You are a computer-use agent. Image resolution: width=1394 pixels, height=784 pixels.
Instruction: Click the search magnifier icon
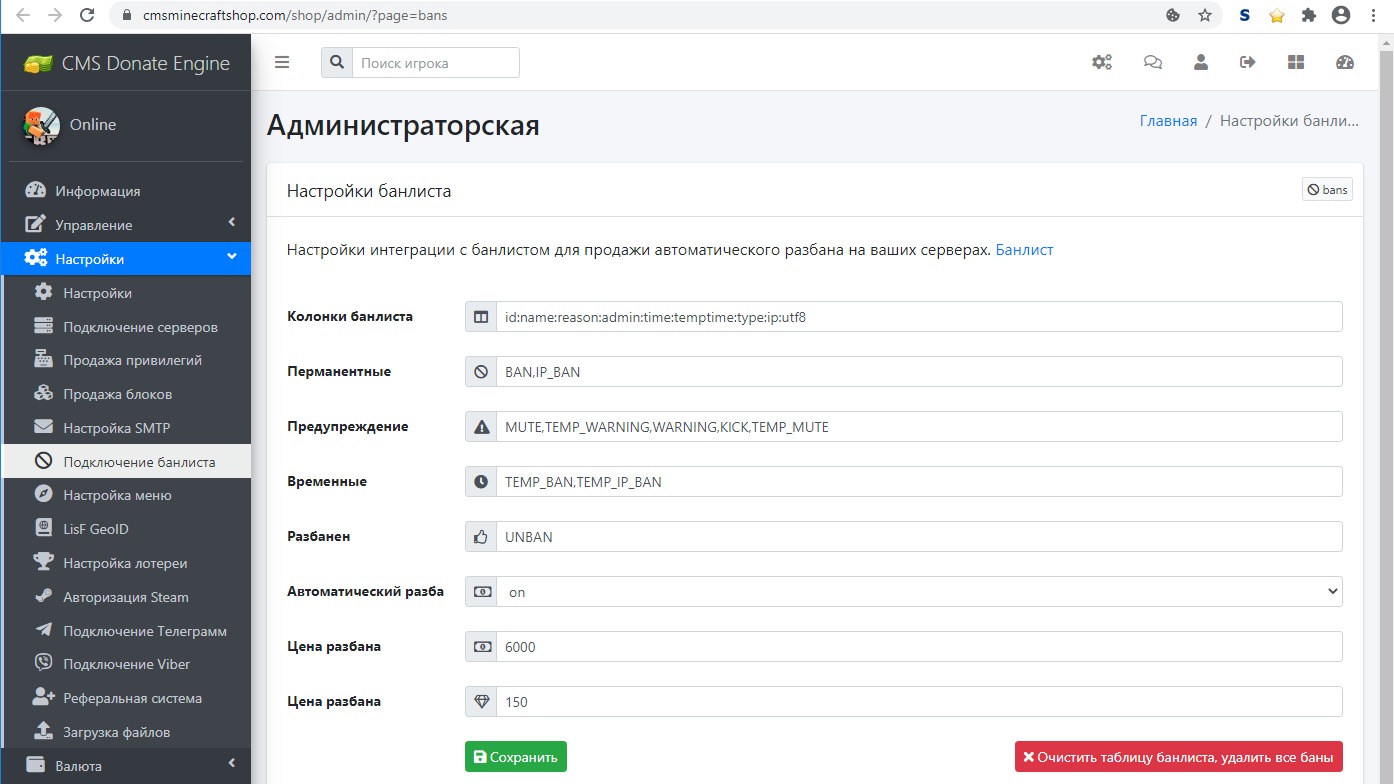(337, 62)
